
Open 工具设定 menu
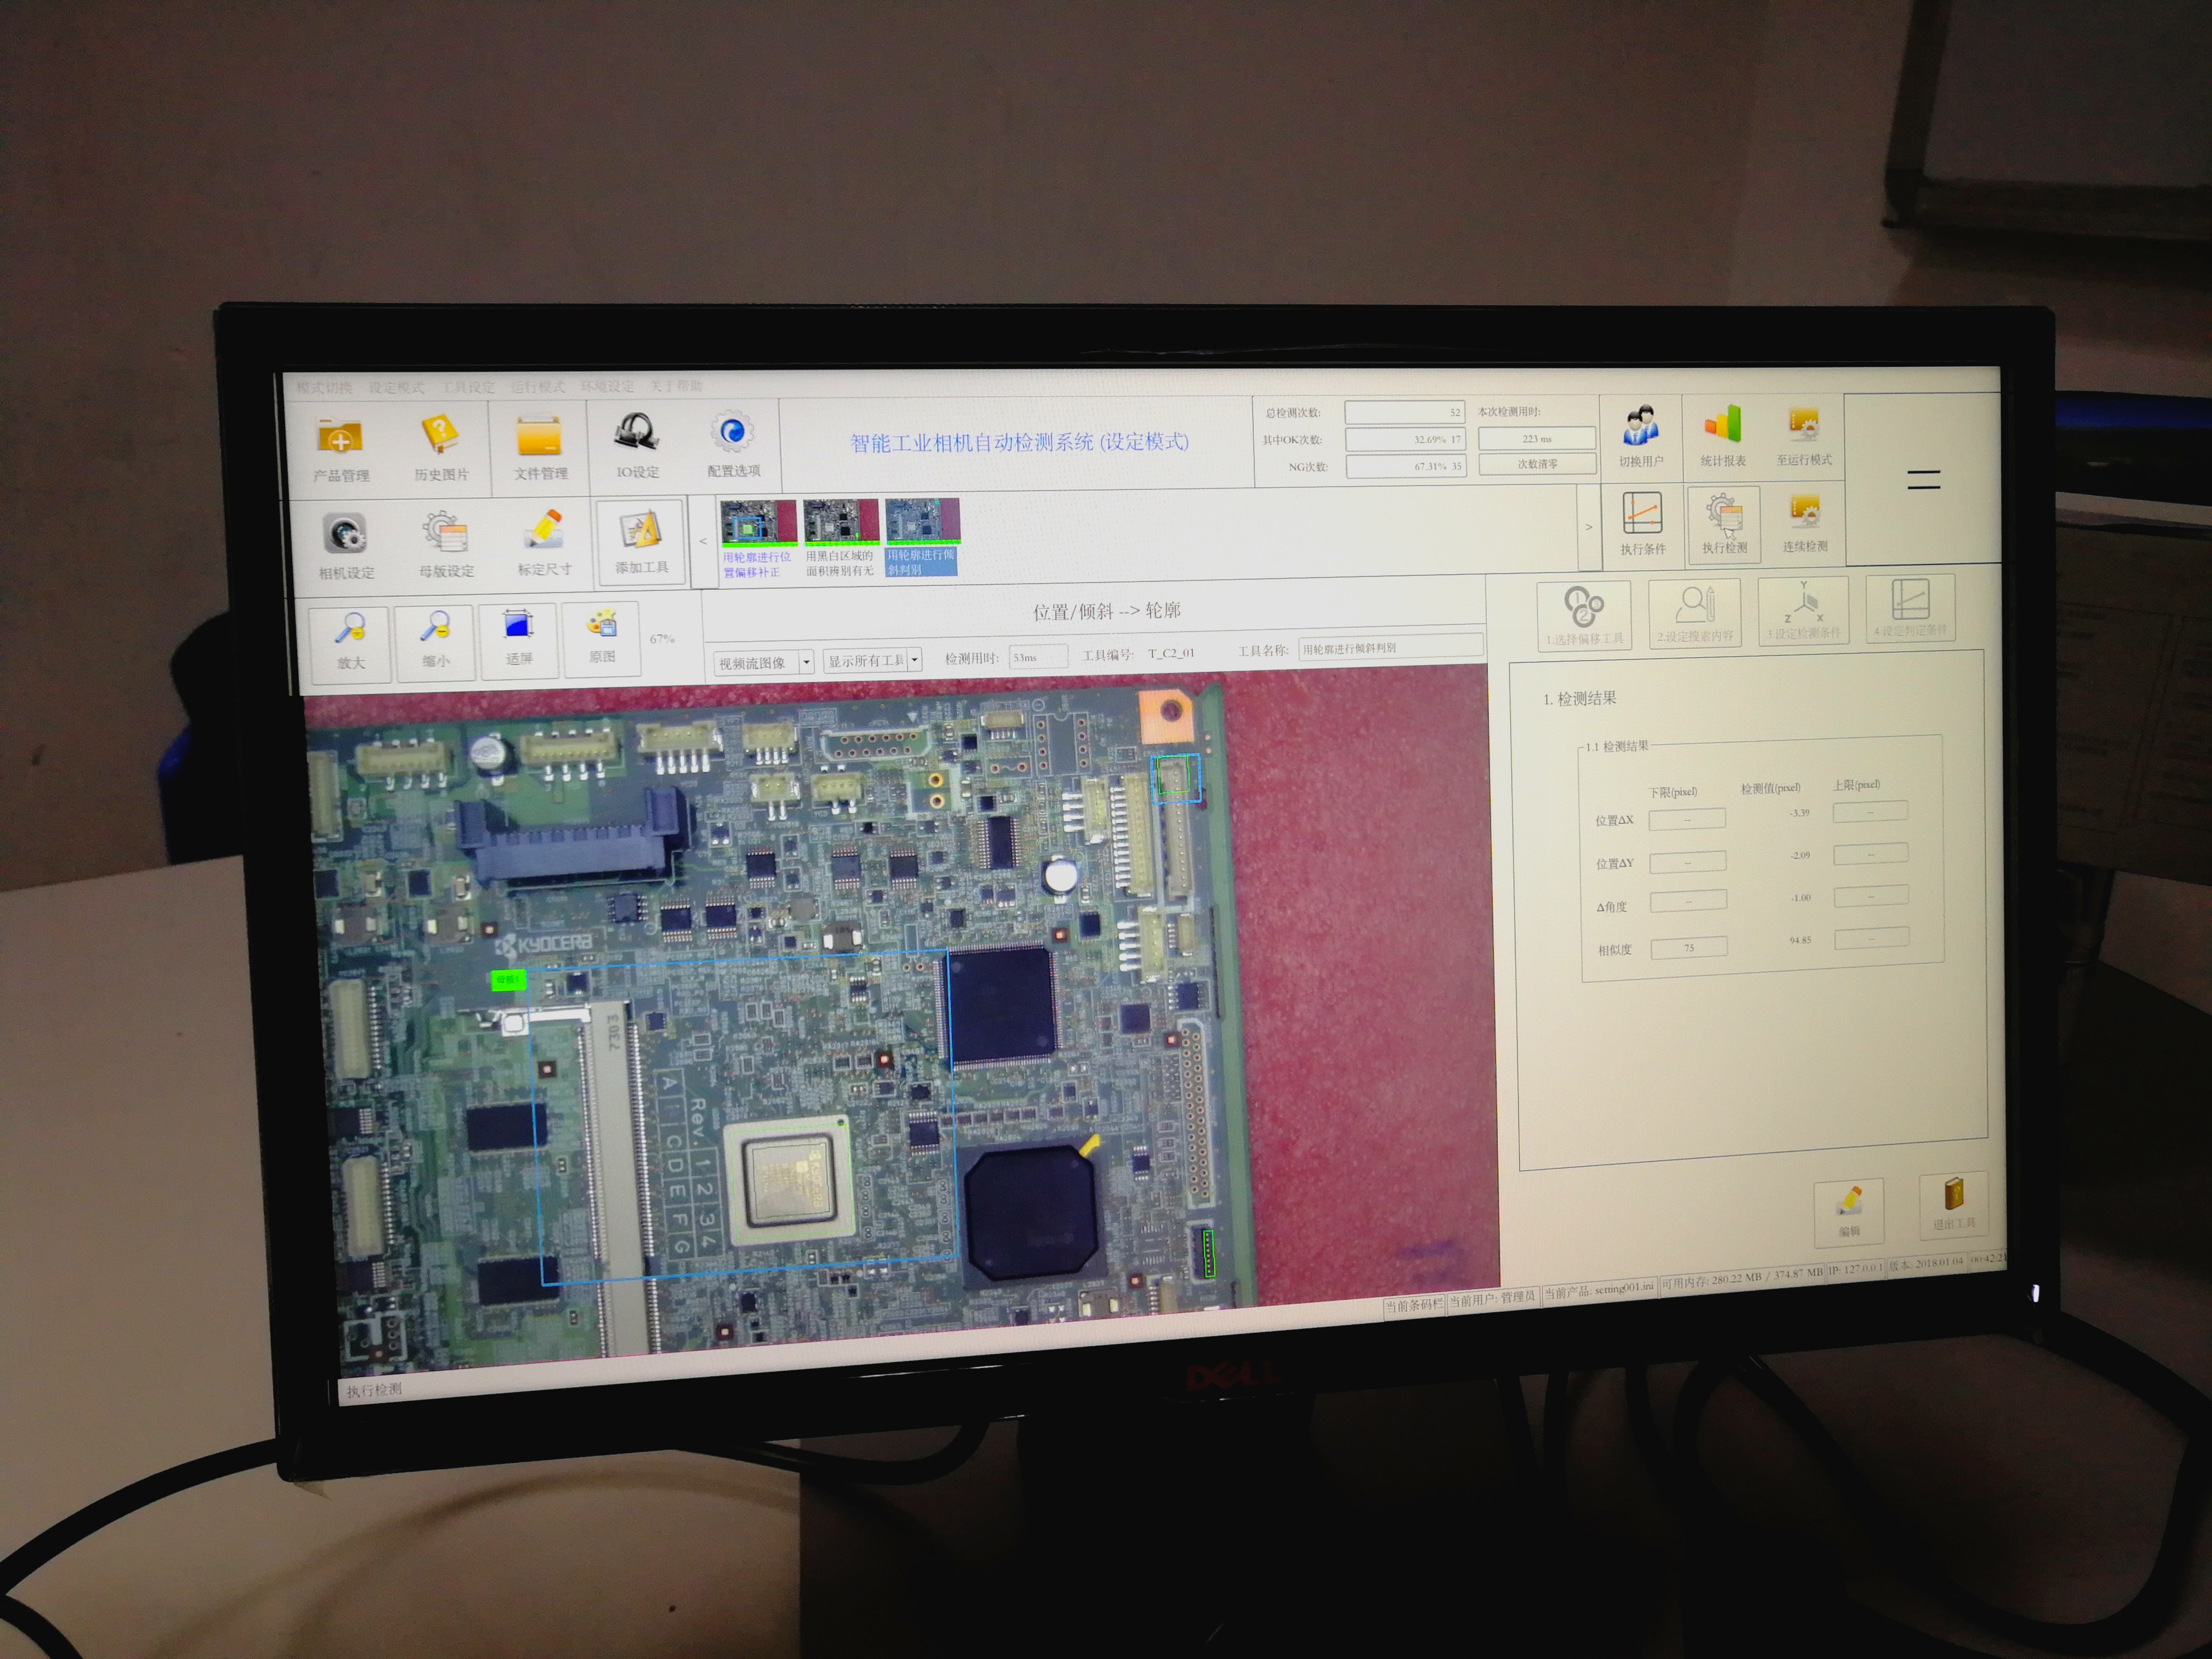[467, 386]
